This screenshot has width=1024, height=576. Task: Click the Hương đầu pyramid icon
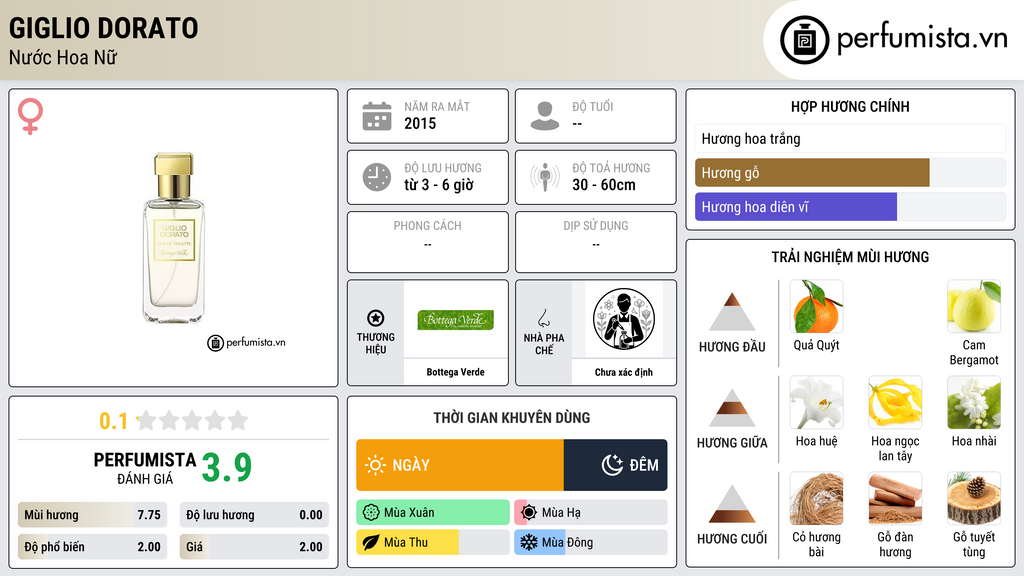tap(732, 312)
